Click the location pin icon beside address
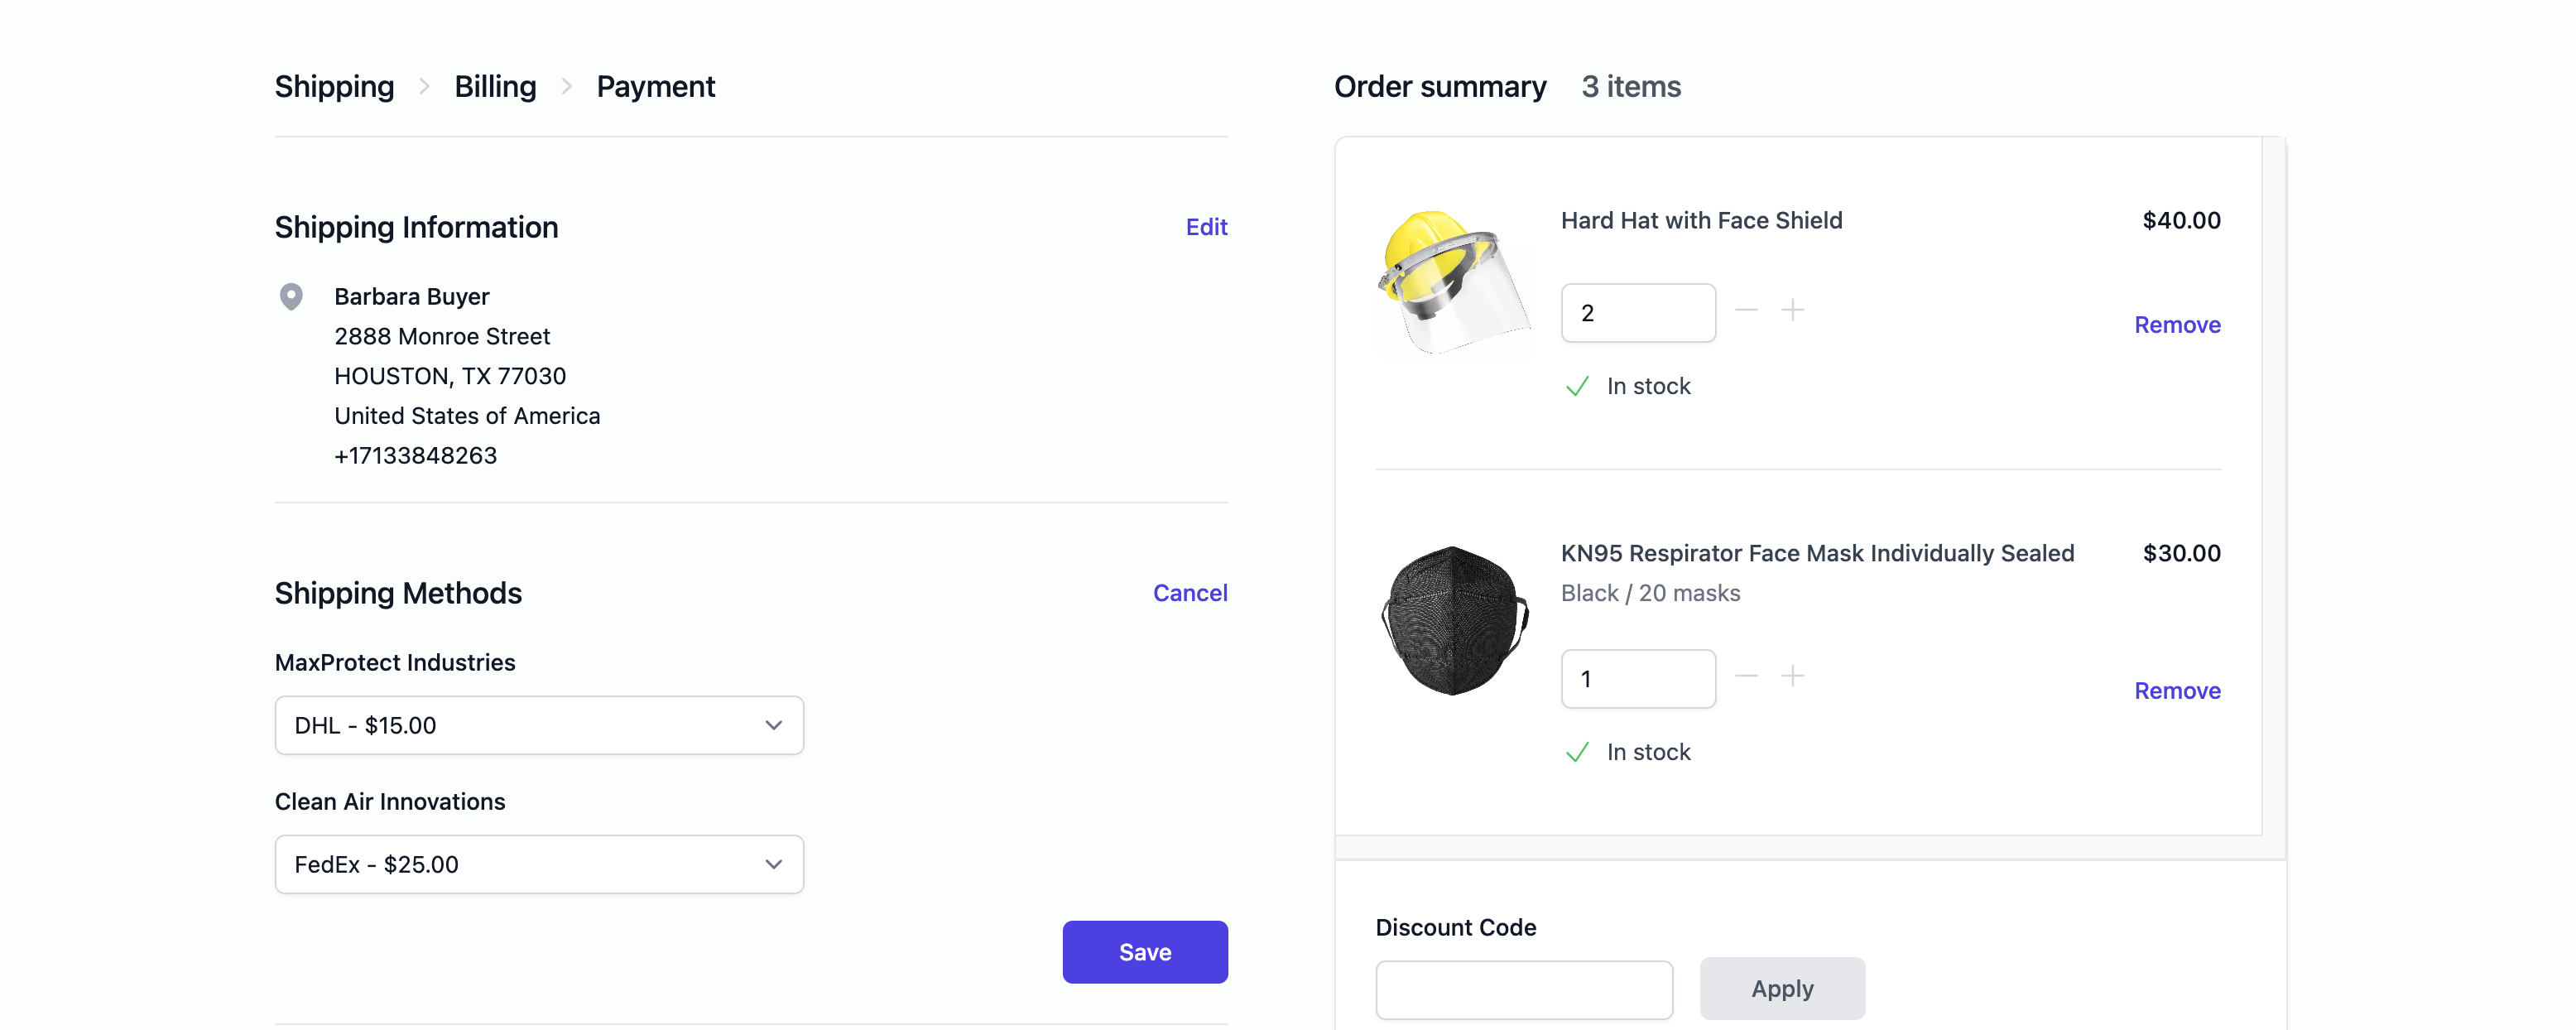 pos(291,297)
